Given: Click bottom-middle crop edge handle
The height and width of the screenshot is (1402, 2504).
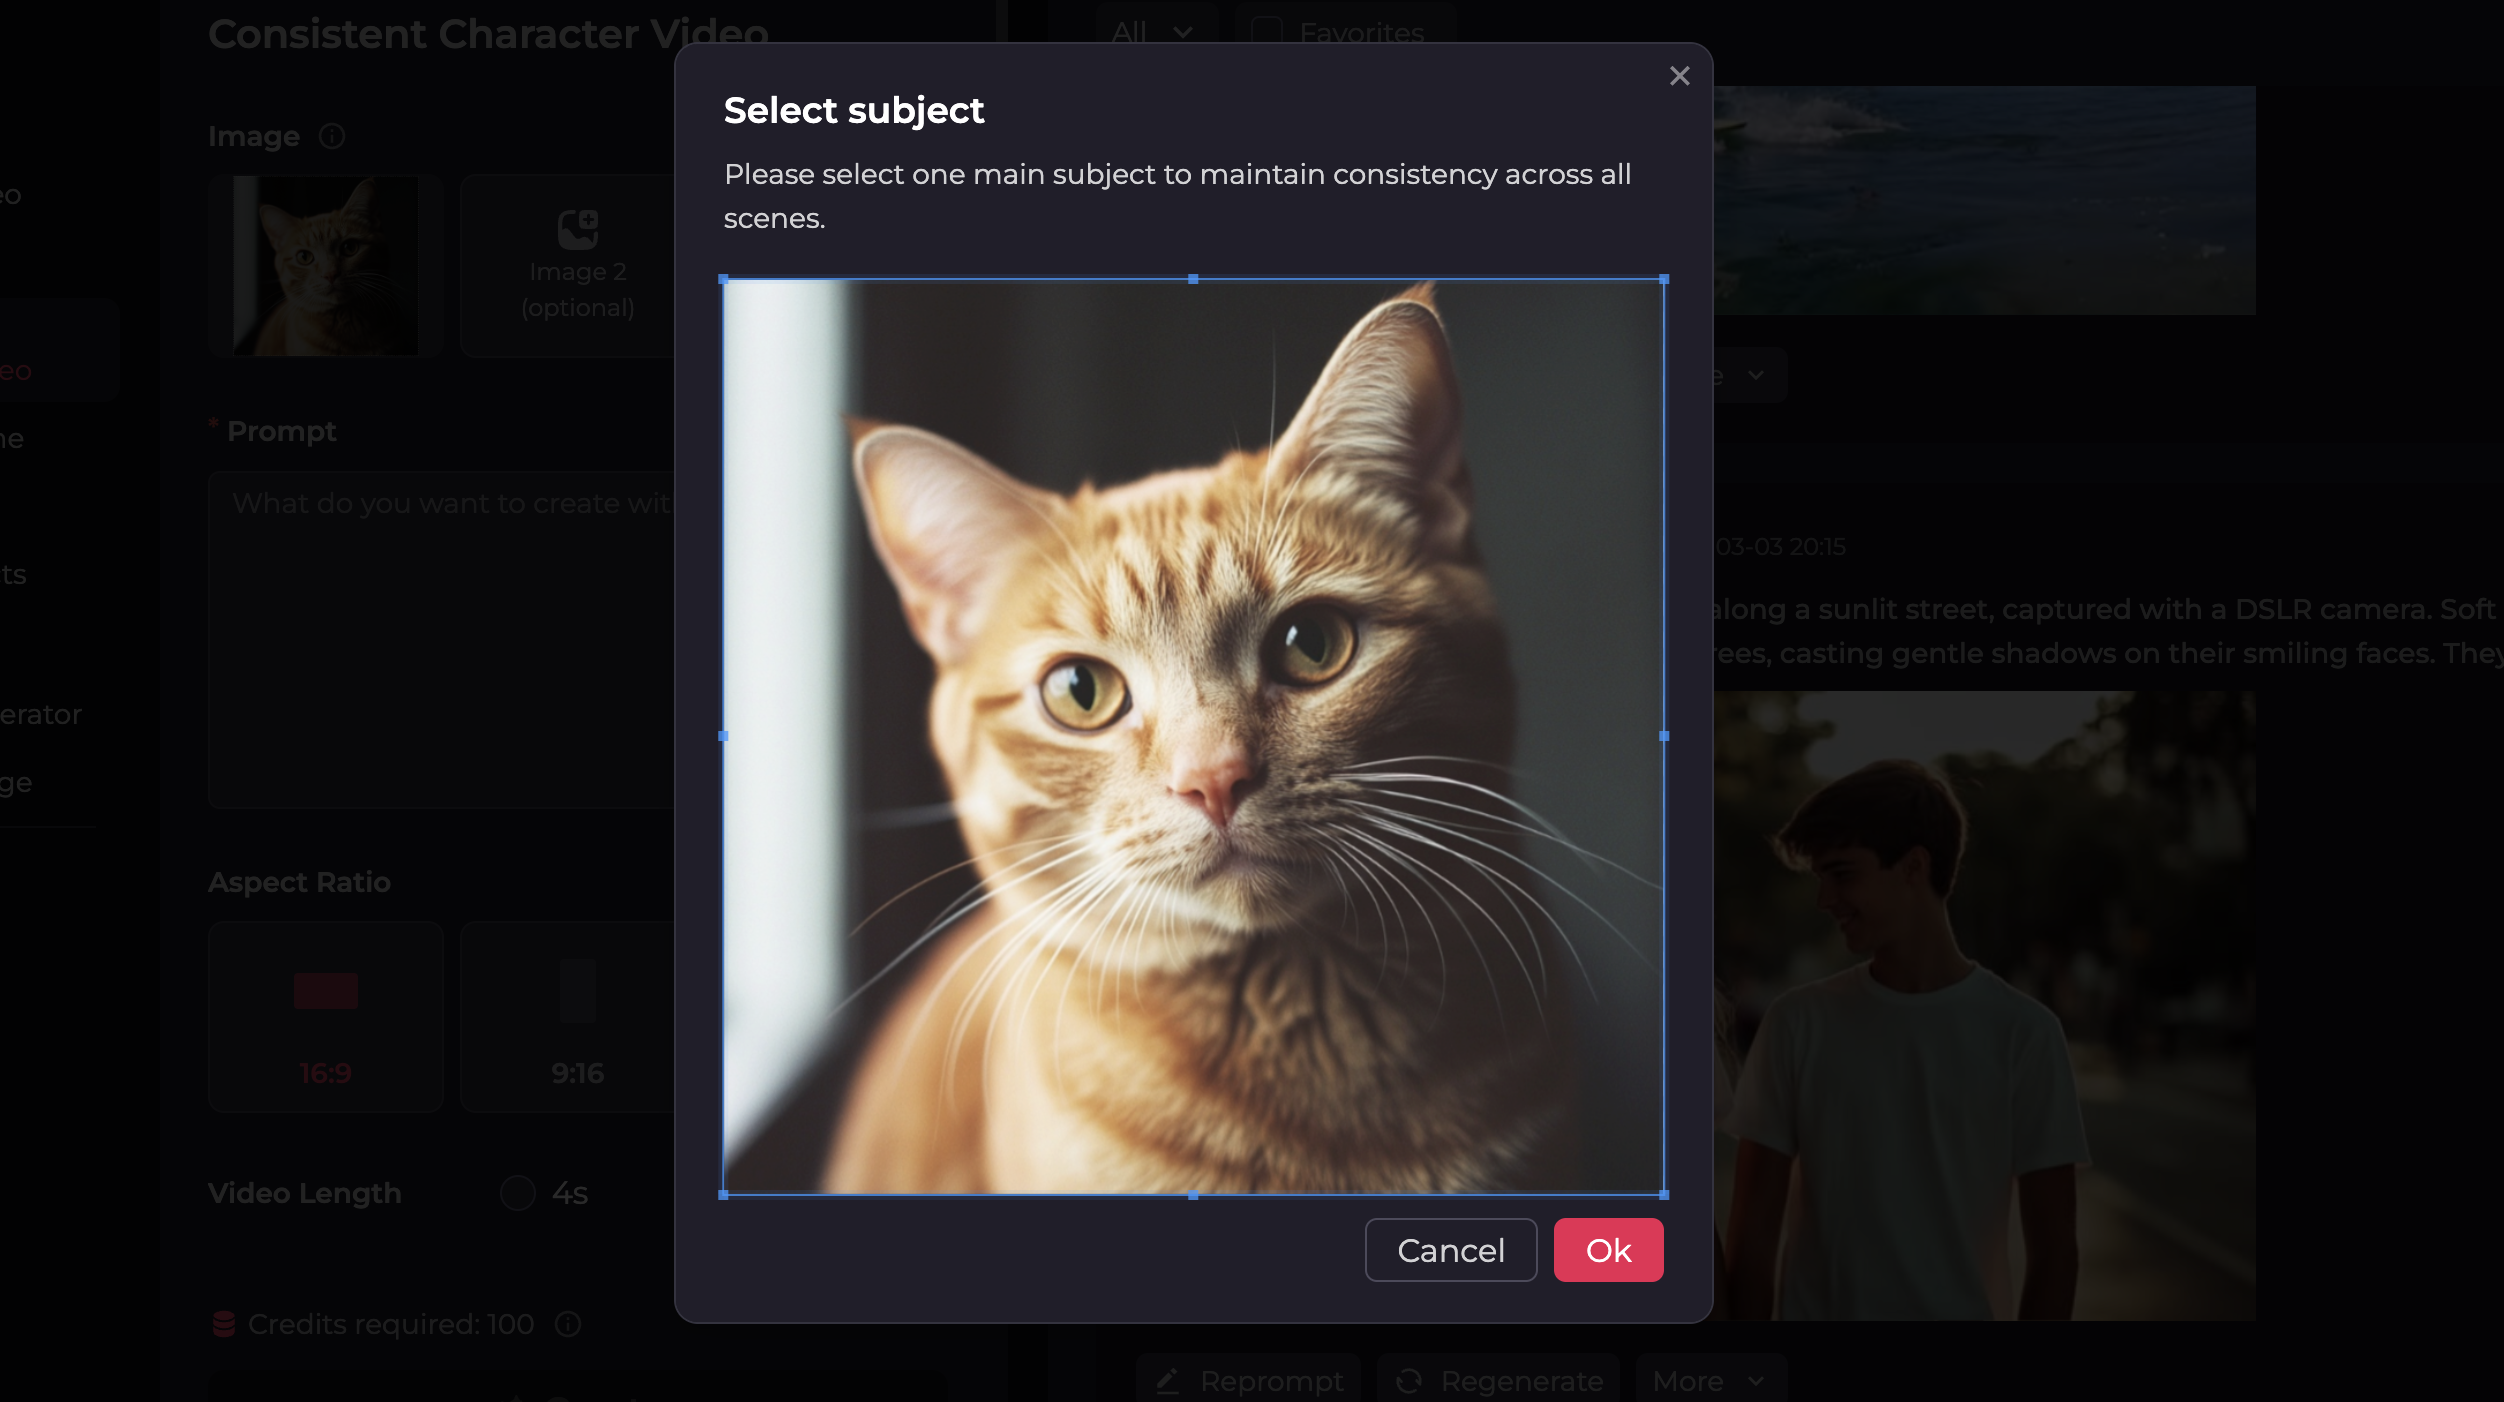Looking at the screenshot, I should pos(1193,1195).
